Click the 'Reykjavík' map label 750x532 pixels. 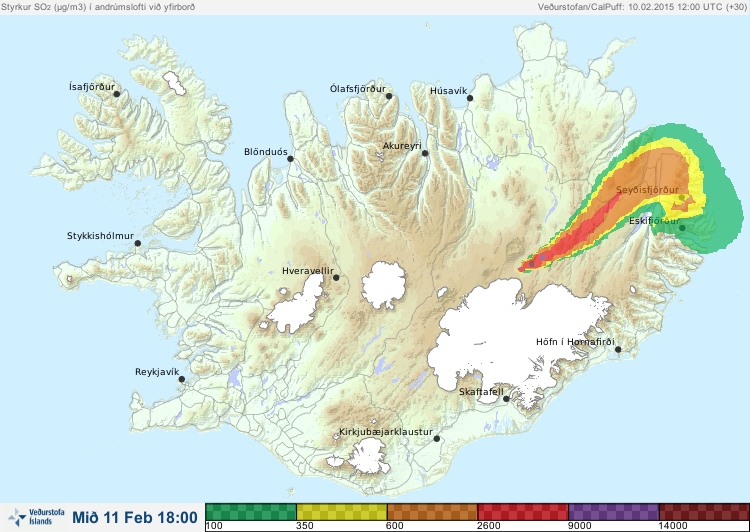pos(157,372)
